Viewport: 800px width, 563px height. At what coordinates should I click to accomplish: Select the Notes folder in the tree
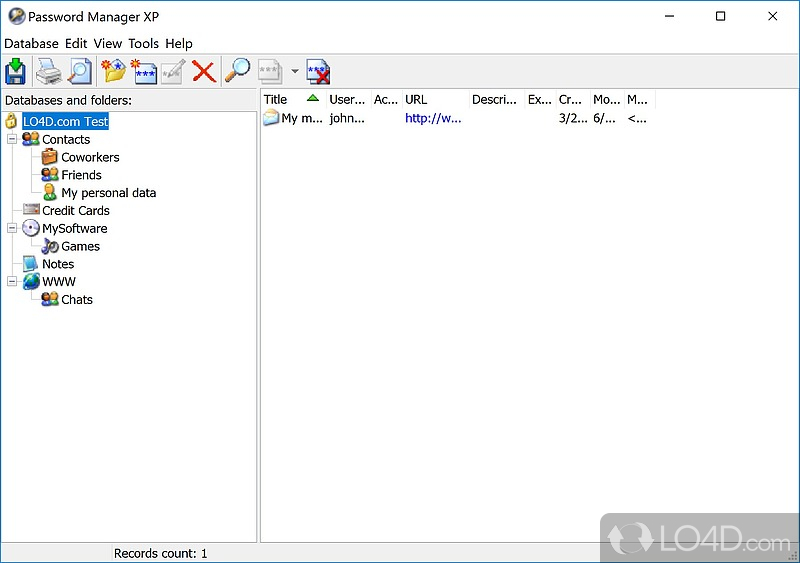58,265
